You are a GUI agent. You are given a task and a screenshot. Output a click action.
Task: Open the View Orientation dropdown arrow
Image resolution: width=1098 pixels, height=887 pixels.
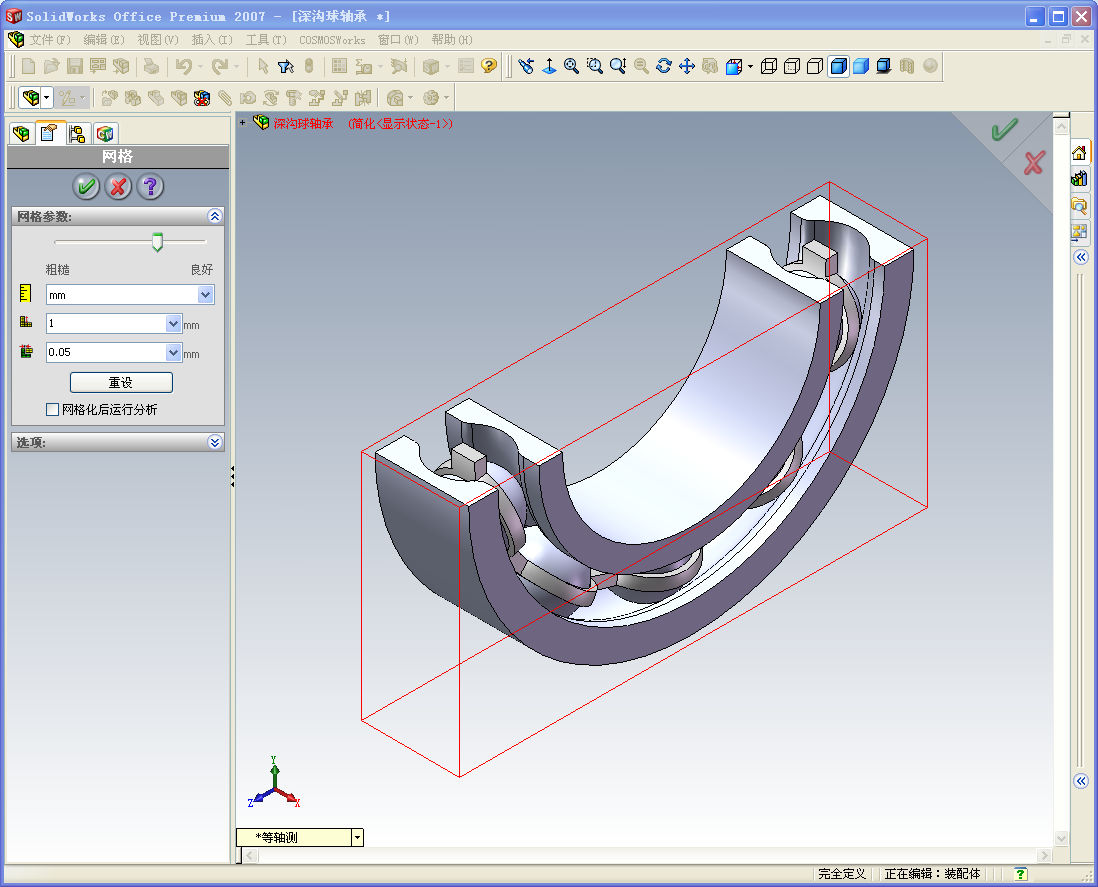pyautogui.click(x=750, y=67)
